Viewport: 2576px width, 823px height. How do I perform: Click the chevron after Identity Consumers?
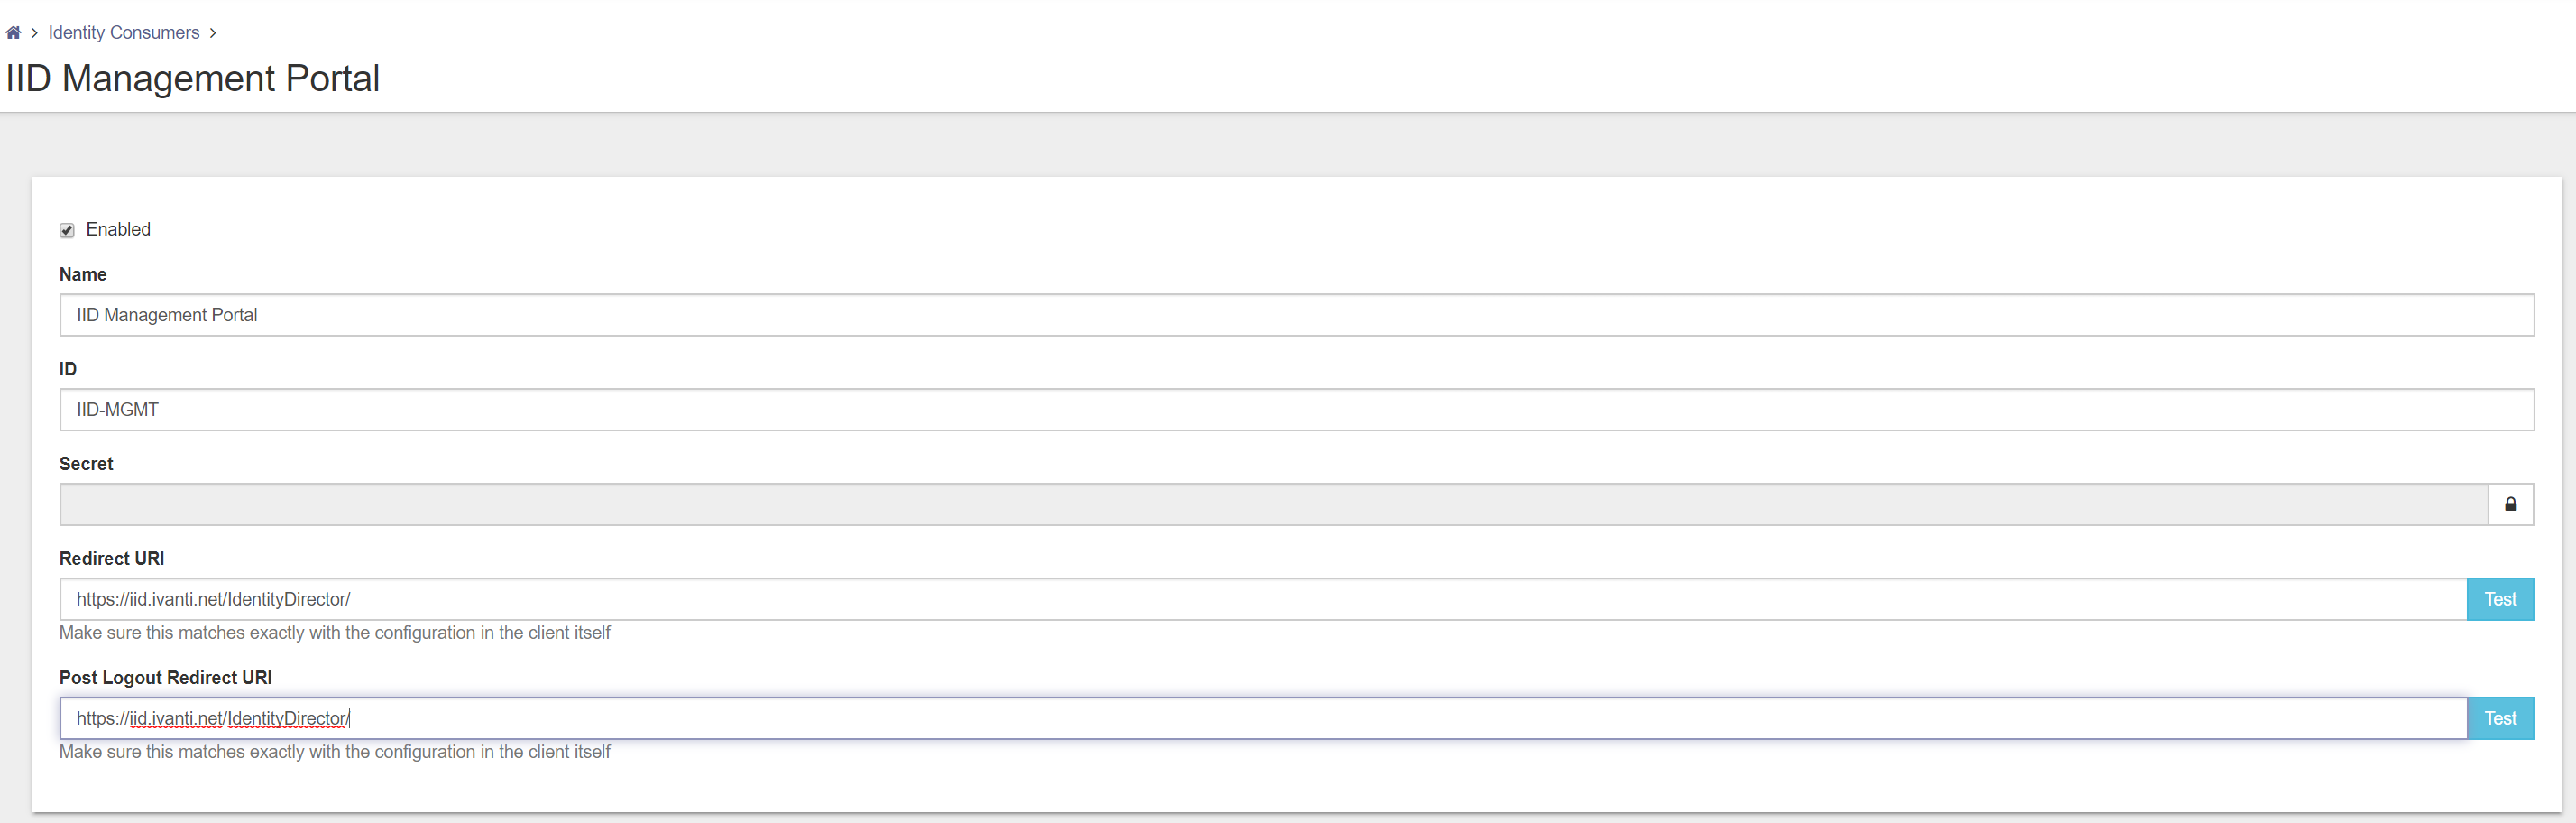212,33
